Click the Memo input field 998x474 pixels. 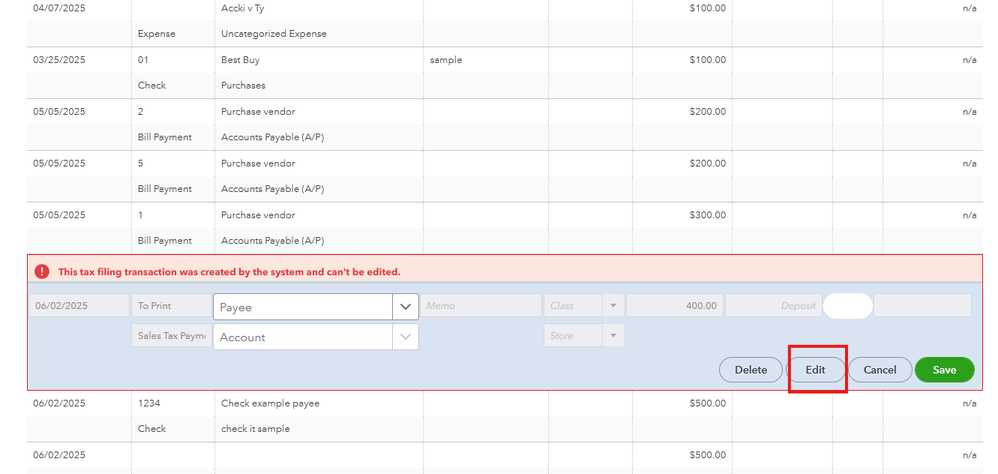tap(480, 306)
